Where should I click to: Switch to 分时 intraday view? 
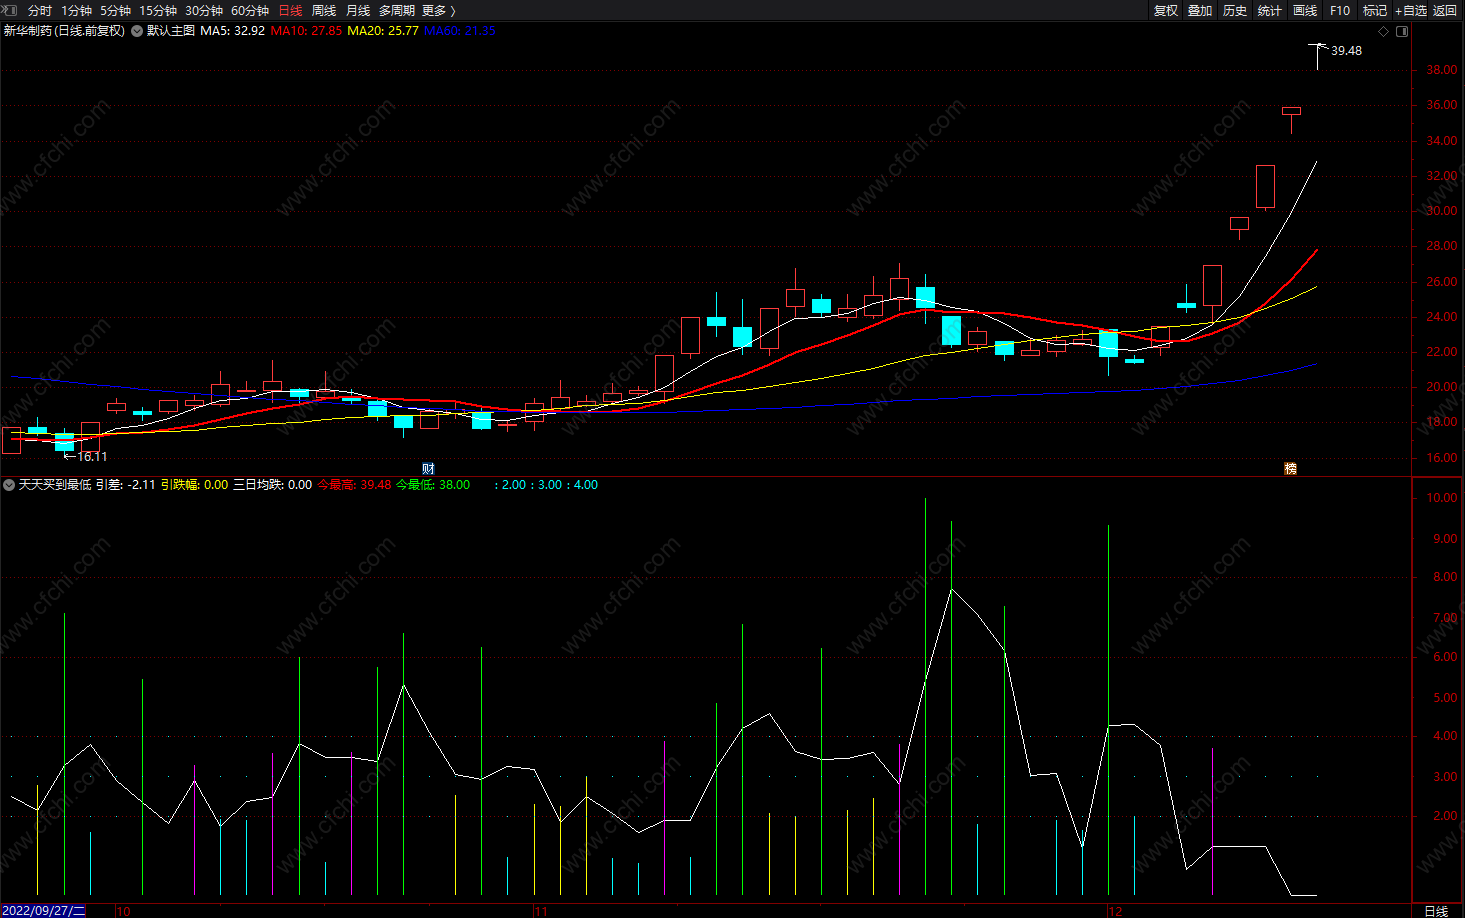point(40,10)
